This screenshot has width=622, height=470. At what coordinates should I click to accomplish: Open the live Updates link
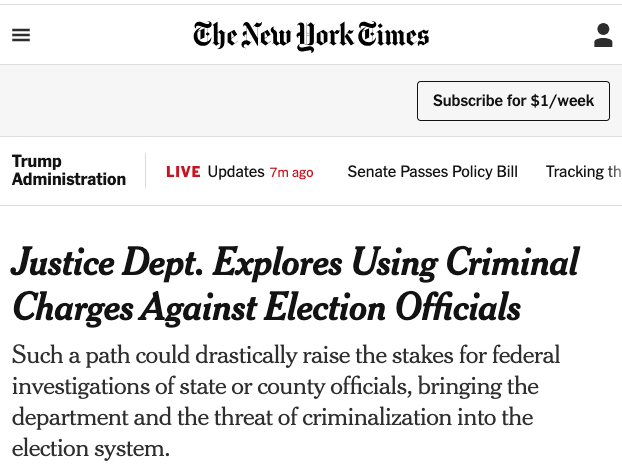coord(236,172)
